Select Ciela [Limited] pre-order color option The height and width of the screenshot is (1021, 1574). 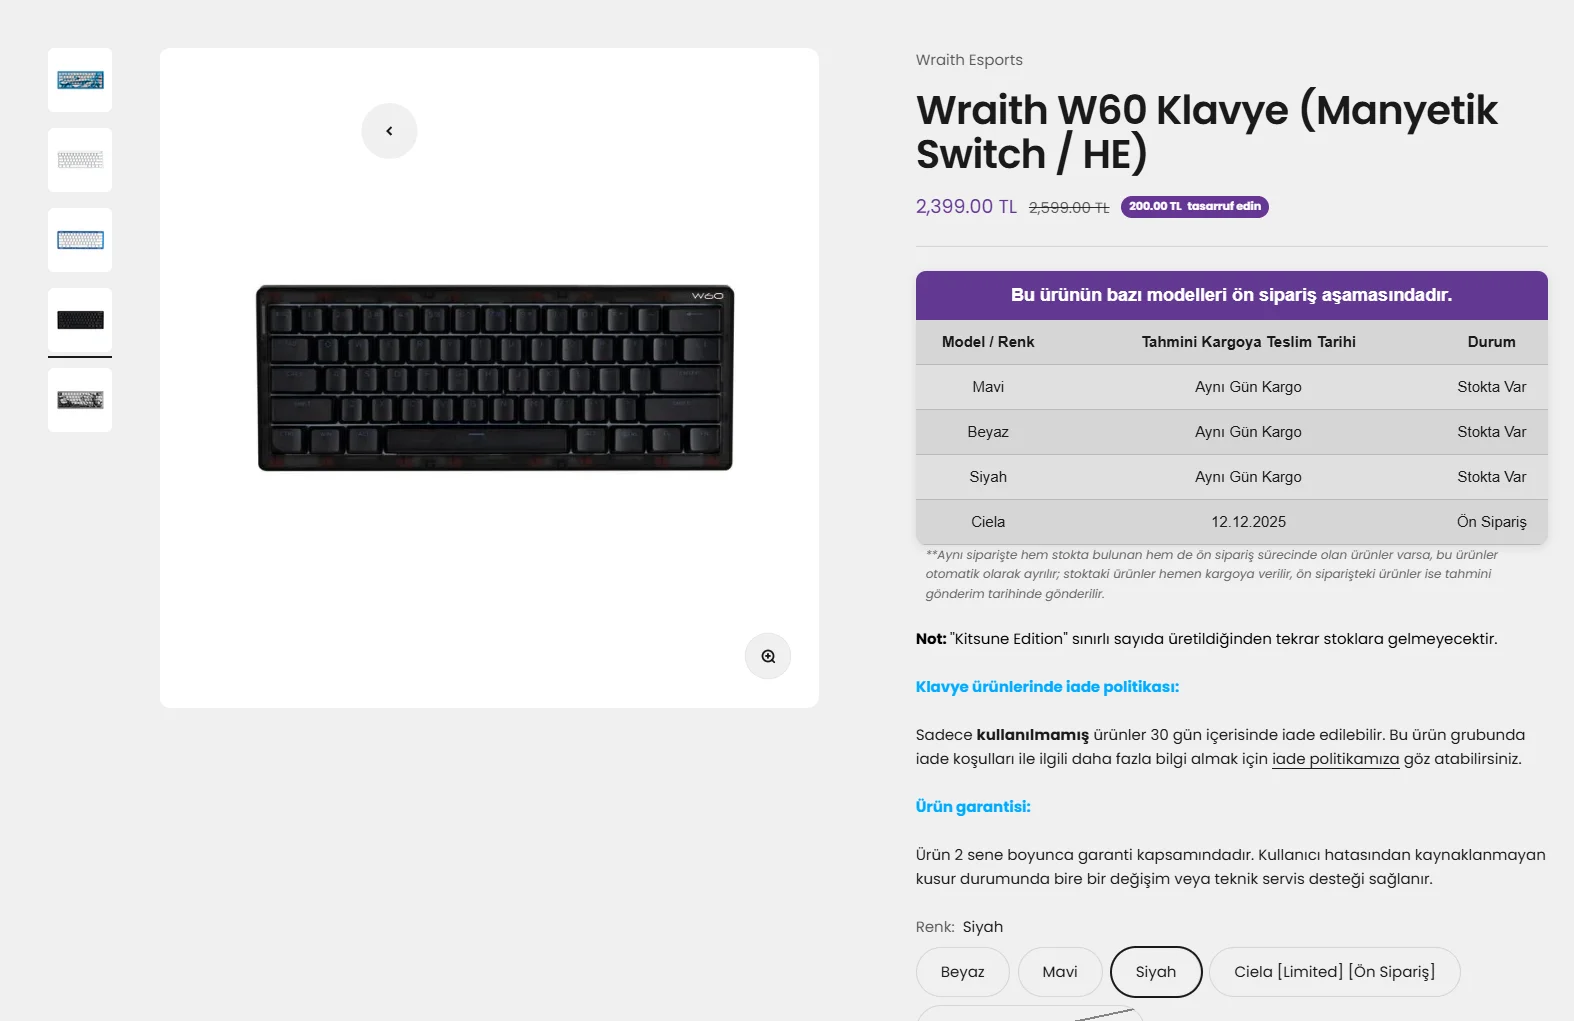pyautogui.click(x=1334, y=972)
